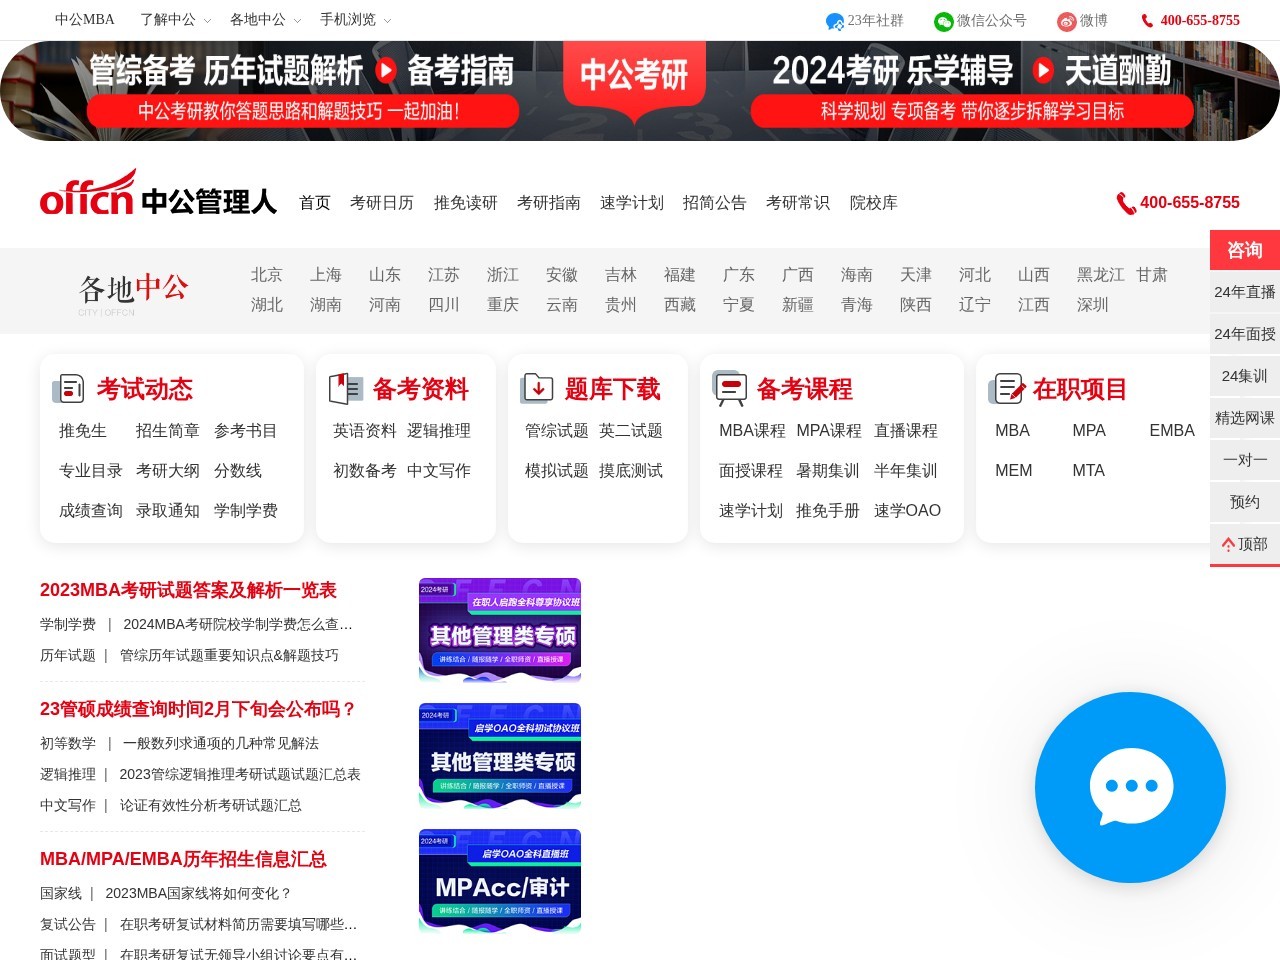Open the MPAcc/审计 course banner thumbnail
The width and height of the screenshot is (1280, 960).
pos(500,881)
